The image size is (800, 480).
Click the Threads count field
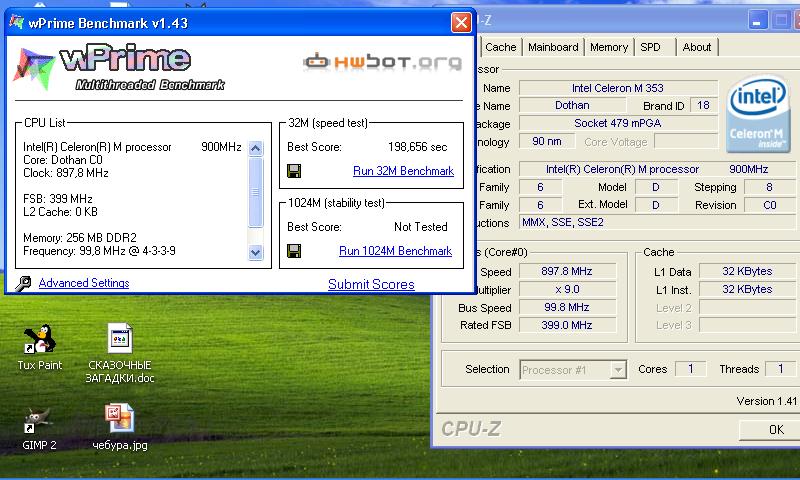click(780, 369)
